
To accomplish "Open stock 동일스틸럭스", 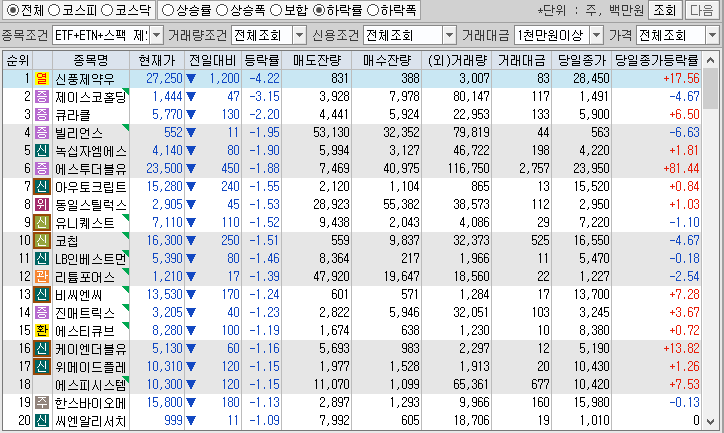I will pyautogui.click(x=90, y=205).
